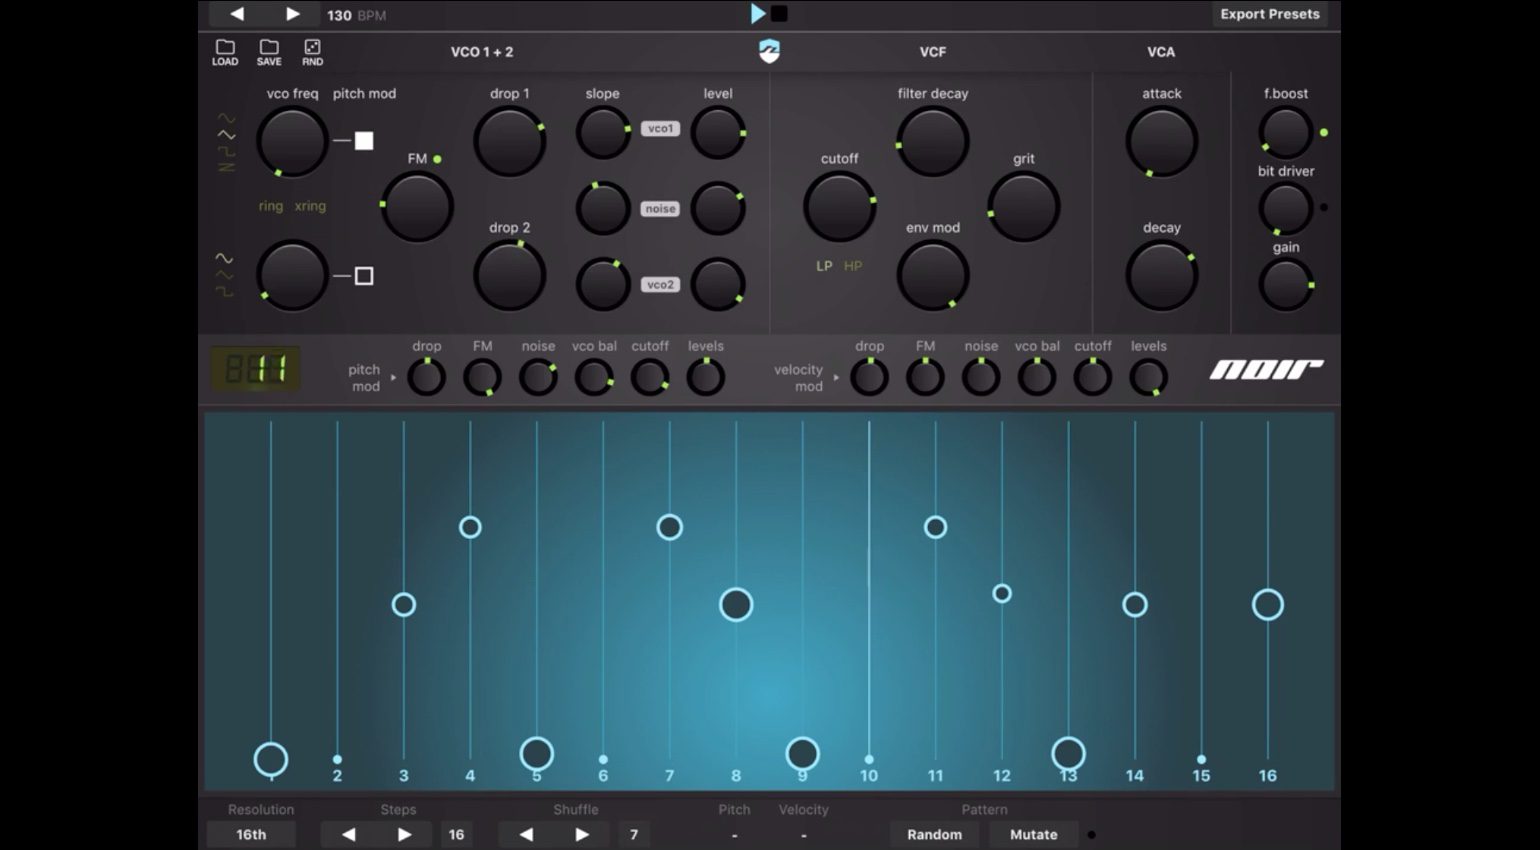Screen dimensions: 1540x850
Task: Click the 130 BPM tempo field
Action: (356, 15)
